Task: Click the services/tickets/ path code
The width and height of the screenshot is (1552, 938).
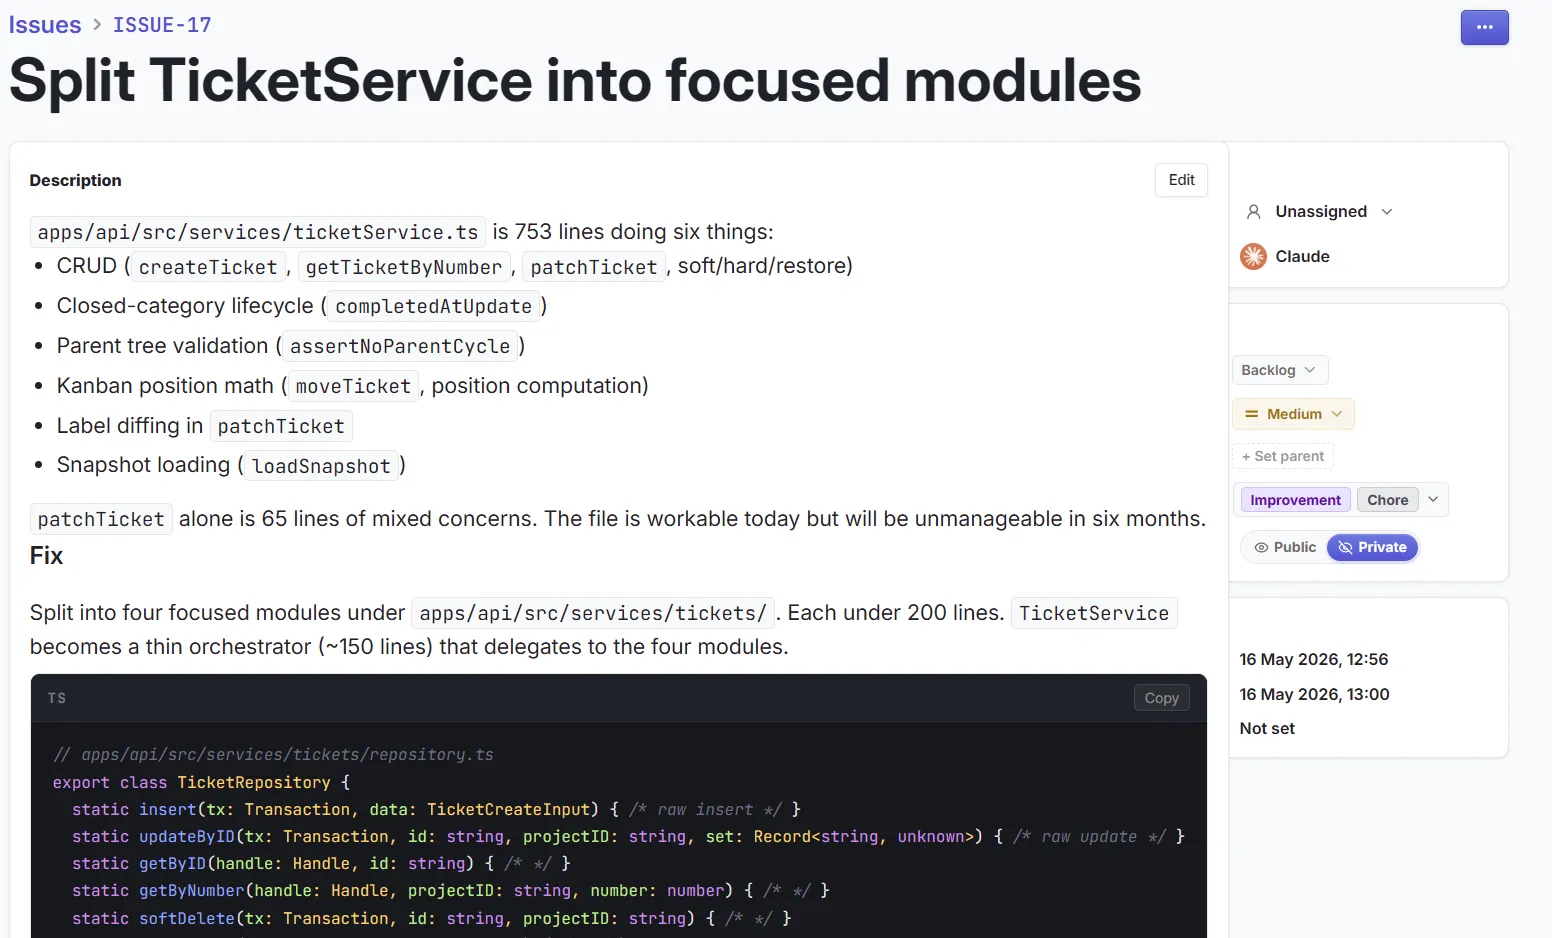Action: click(x=593, y=613)
